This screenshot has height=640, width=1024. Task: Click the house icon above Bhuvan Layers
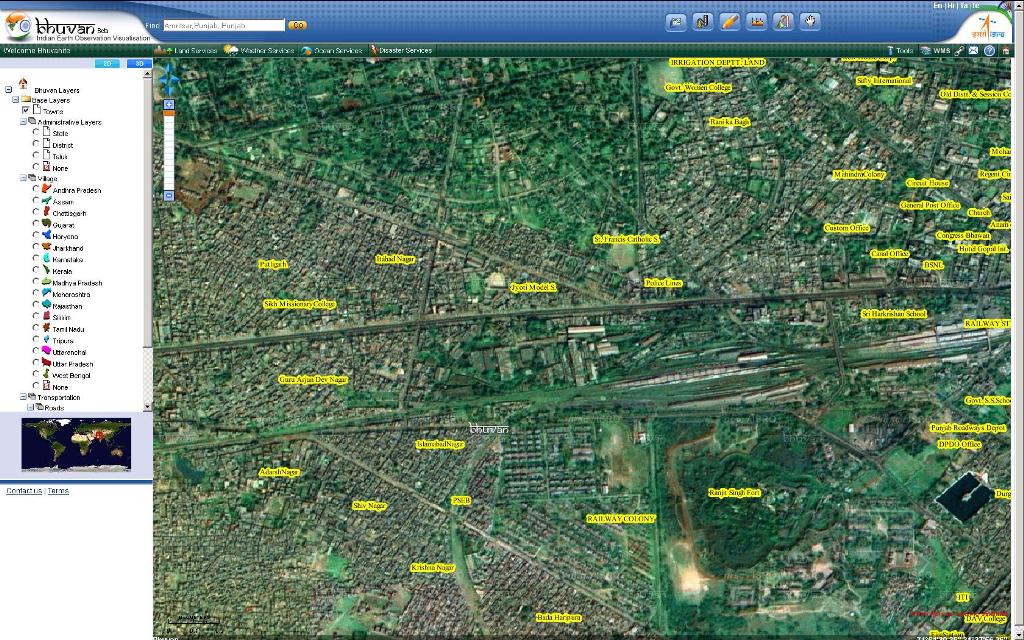pyautogui.click(x=23, y=83)
